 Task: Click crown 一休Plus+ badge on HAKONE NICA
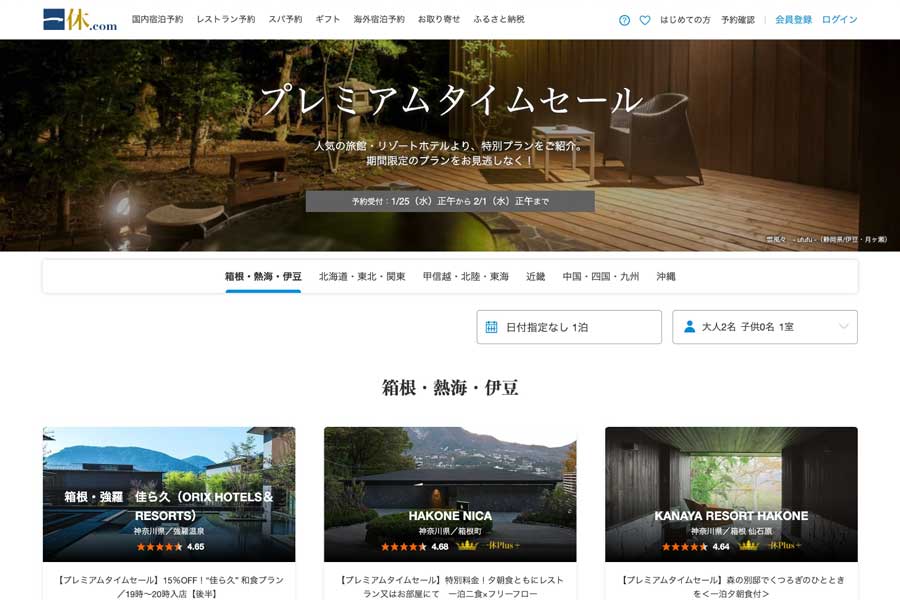[x=488, y=545]
